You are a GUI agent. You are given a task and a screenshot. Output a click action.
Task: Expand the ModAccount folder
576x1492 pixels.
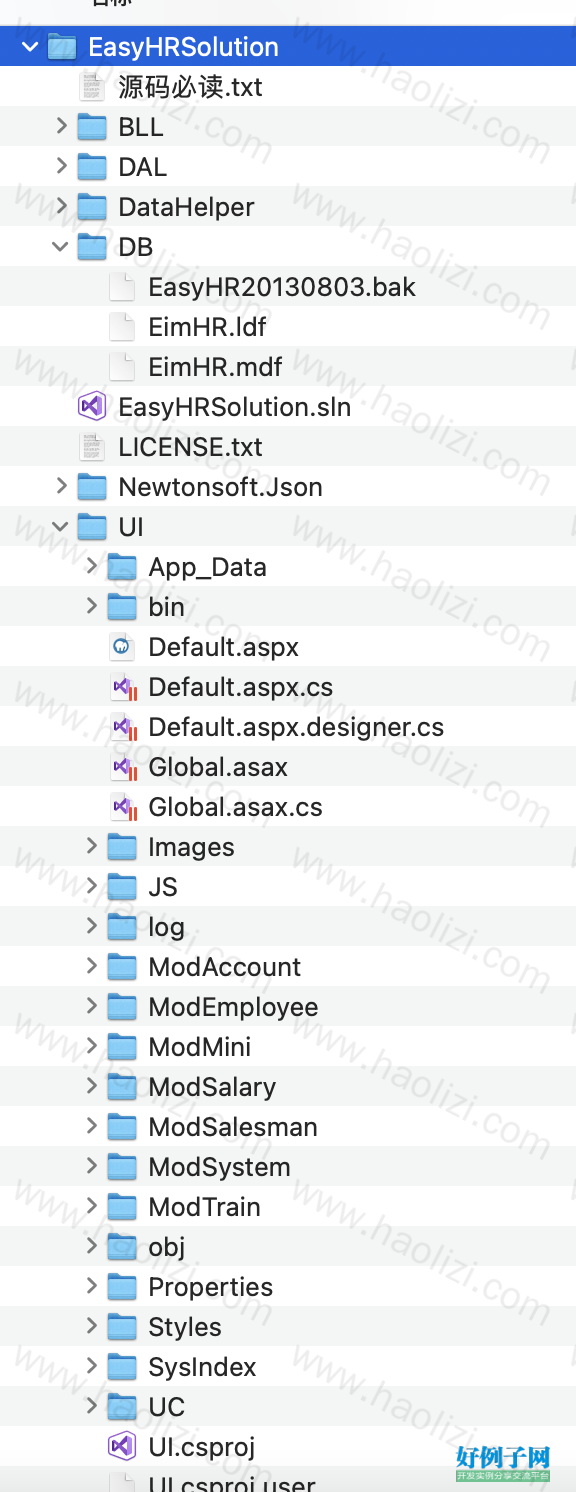tap(91, 967)
